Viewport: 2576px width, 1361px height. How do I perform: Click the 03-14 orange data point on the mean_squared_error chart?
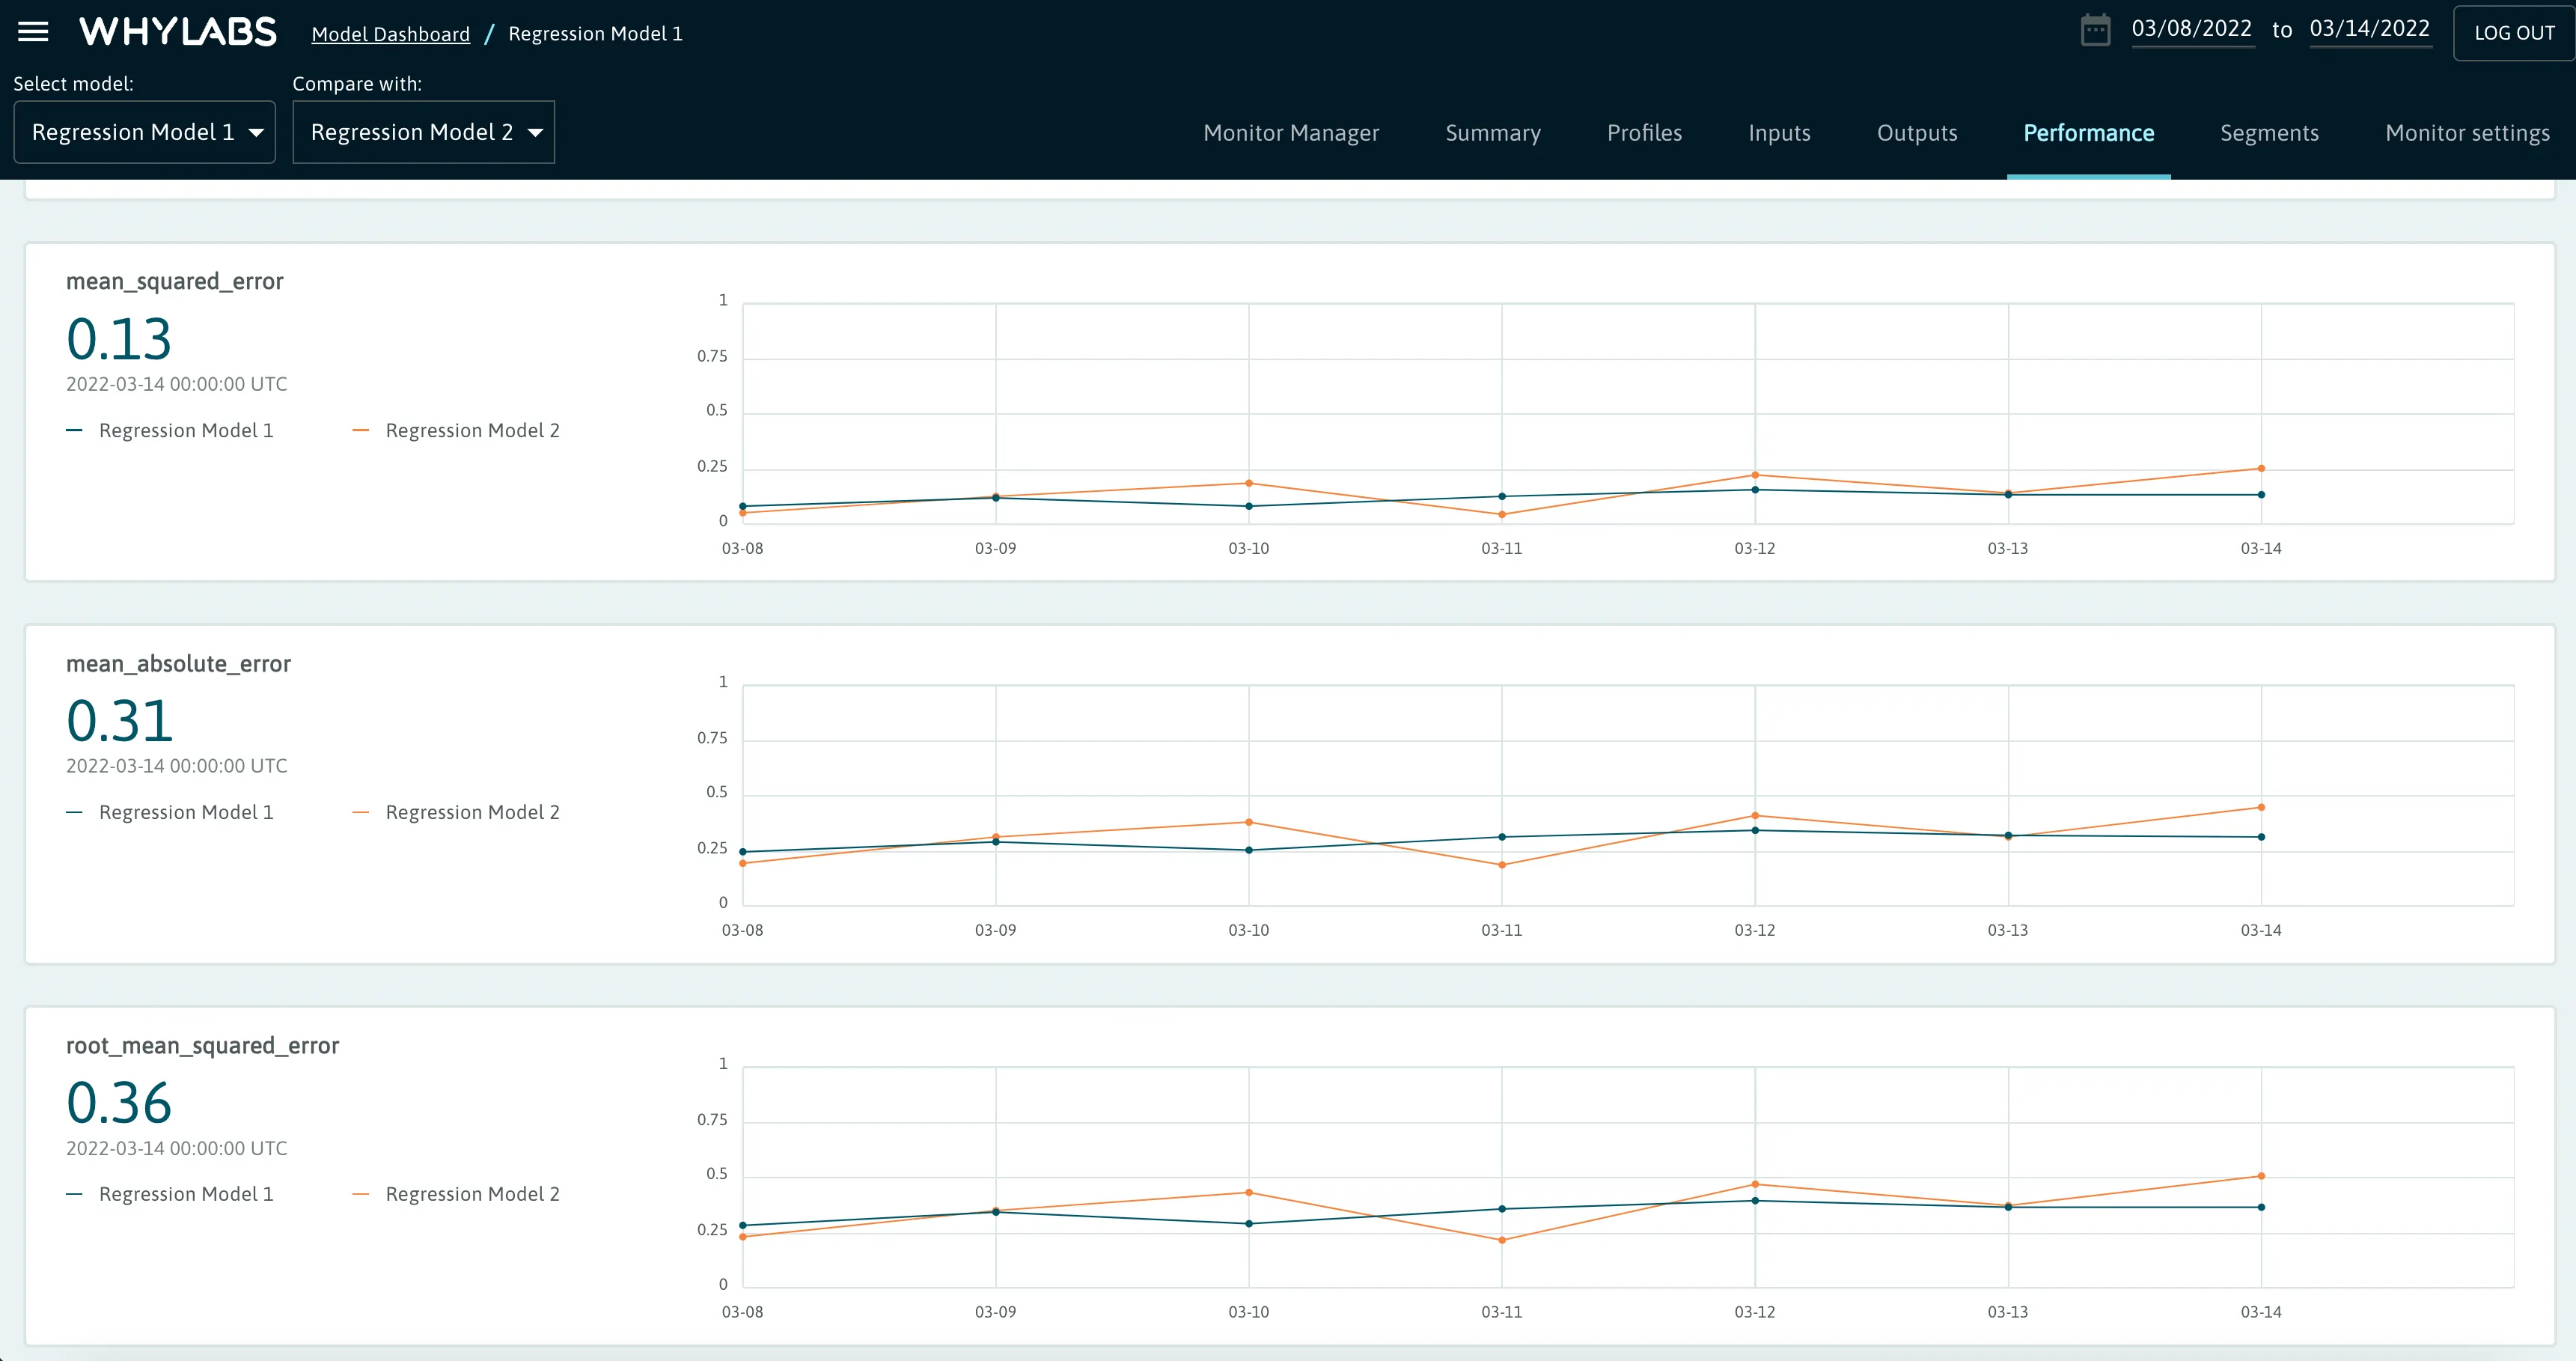pyautogui.click(x=2261, y=468)
